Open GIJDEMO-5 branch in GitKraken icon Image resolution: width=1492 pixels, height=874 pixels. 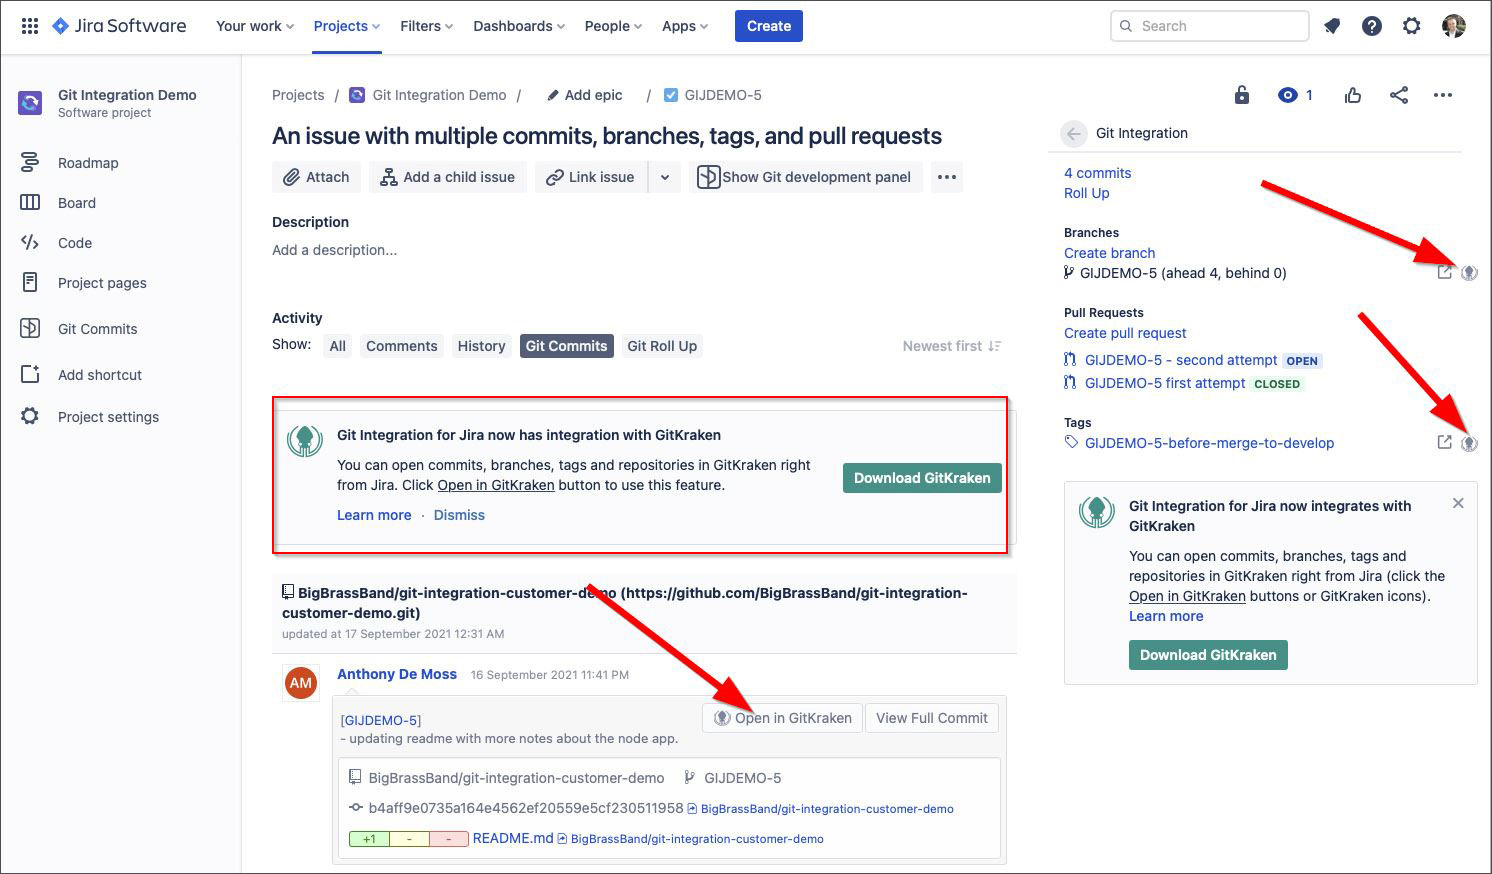(x=1469, y=272)
